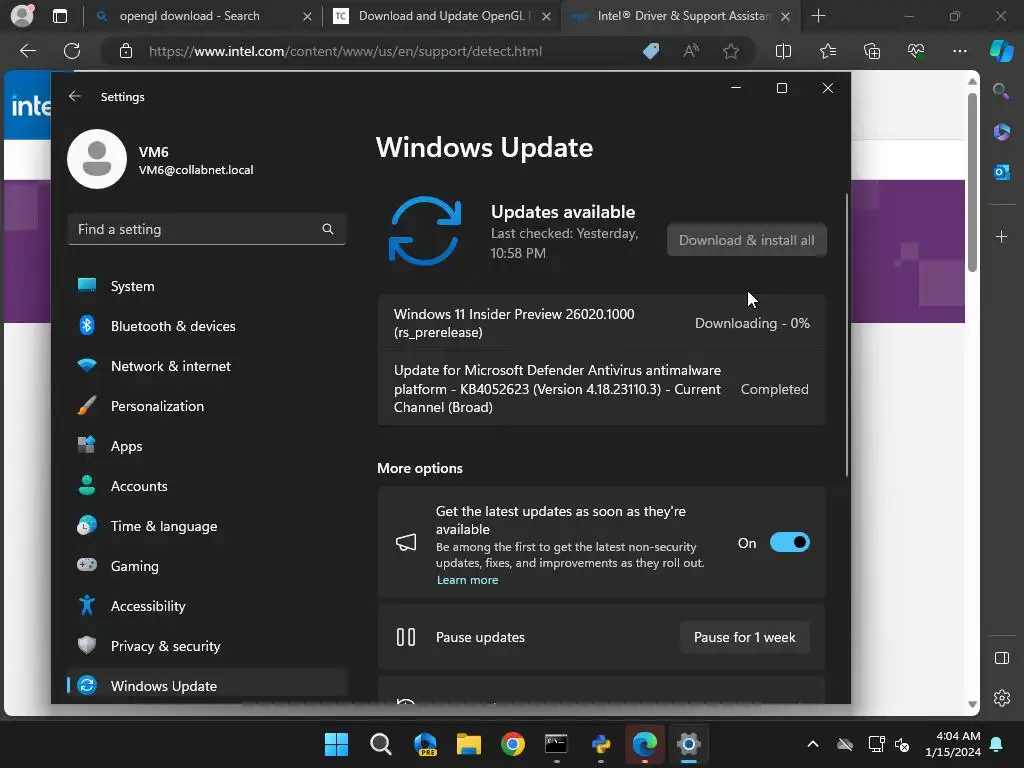1024x768 pixels.
Task: Open Collections in Edge toolbar
Action: [x=872, y=51]
